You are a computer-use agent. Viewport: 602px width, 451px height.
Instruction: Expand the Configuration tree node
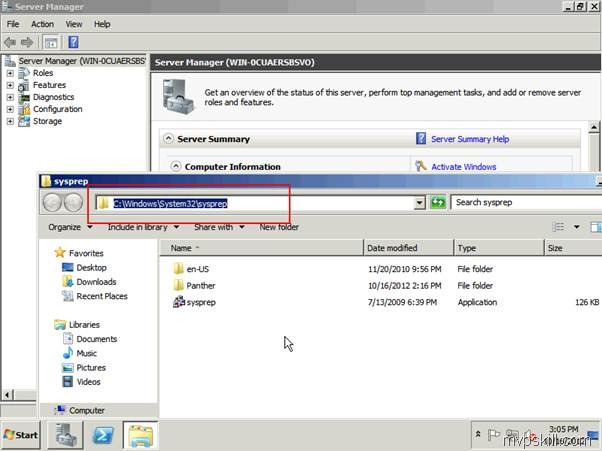point(10,109)
